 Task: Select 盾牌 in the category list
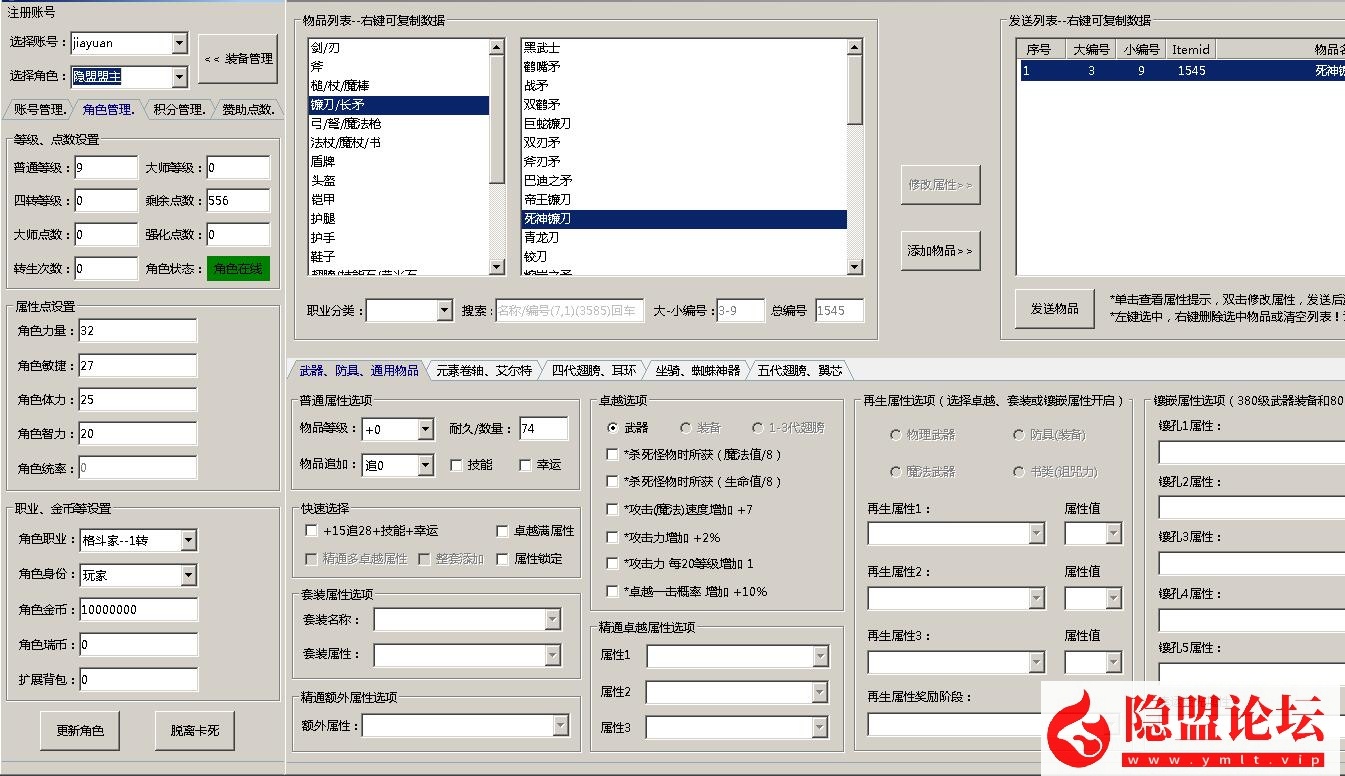399,162
